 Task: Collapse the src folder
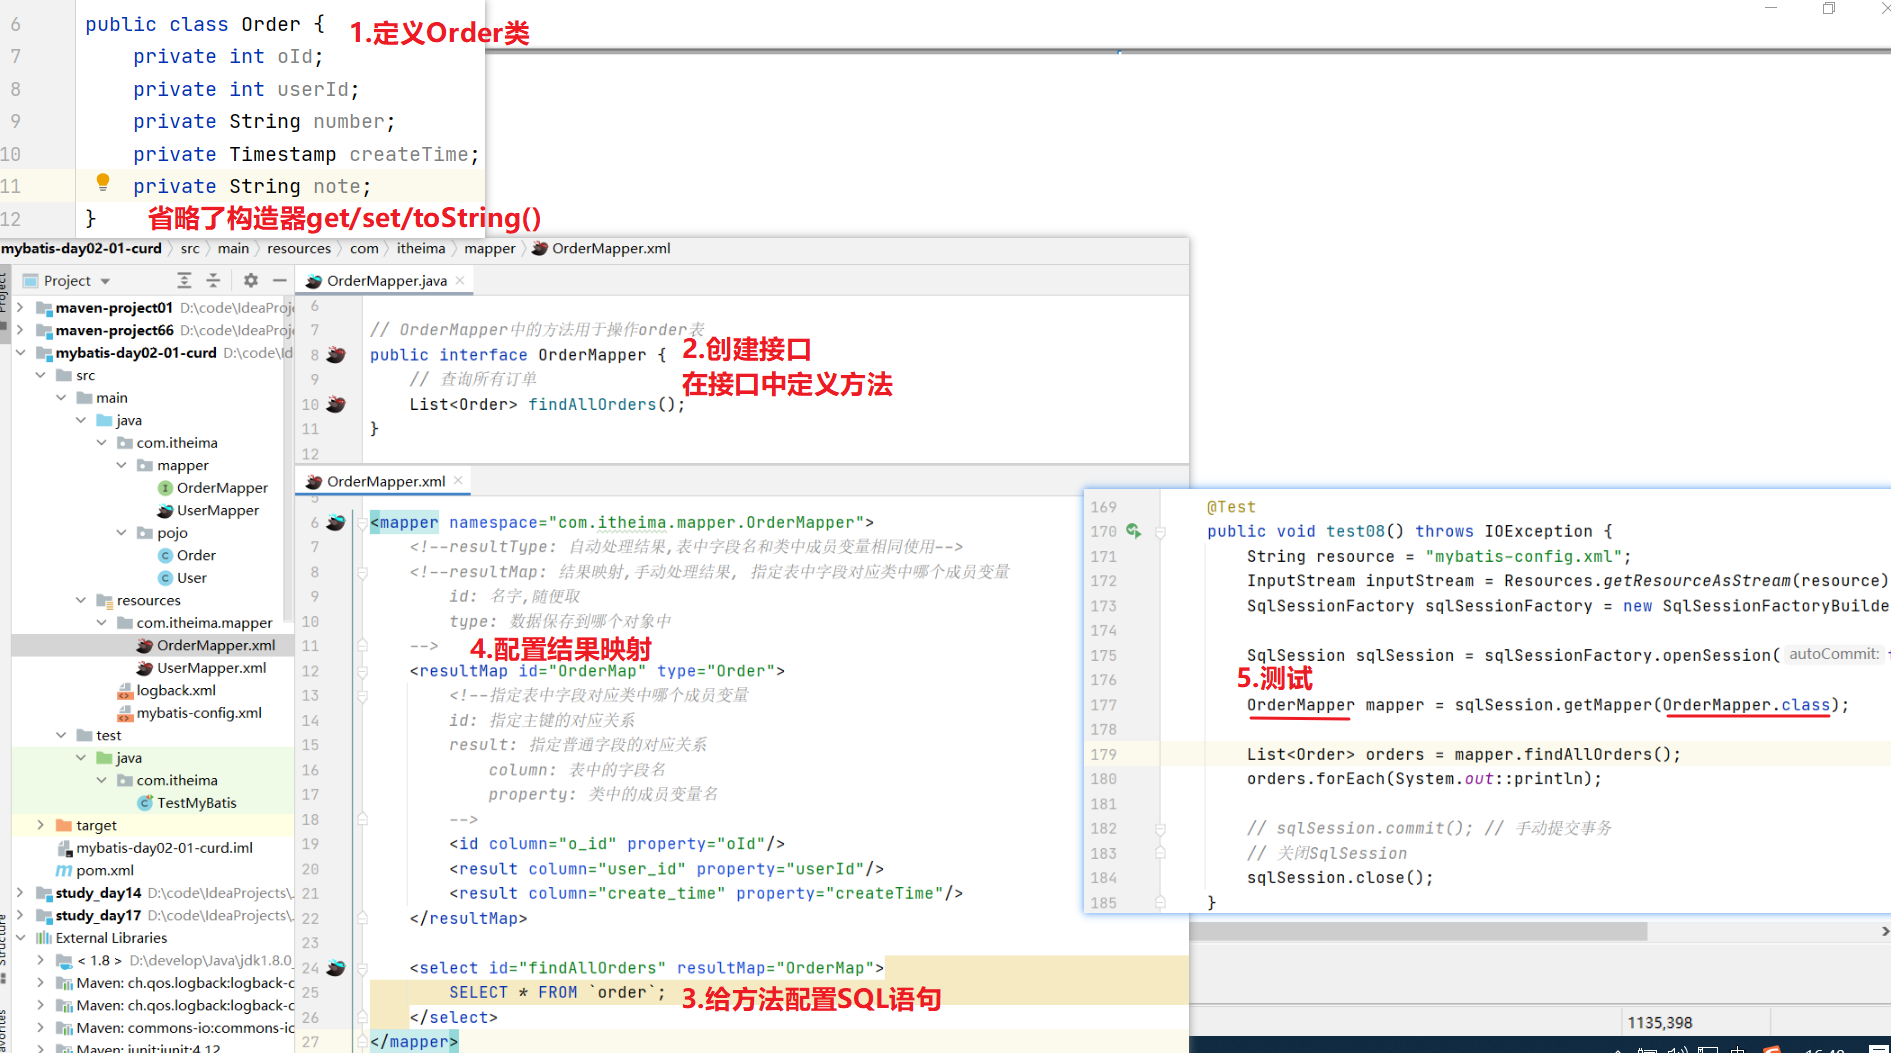tap(40, 375)
